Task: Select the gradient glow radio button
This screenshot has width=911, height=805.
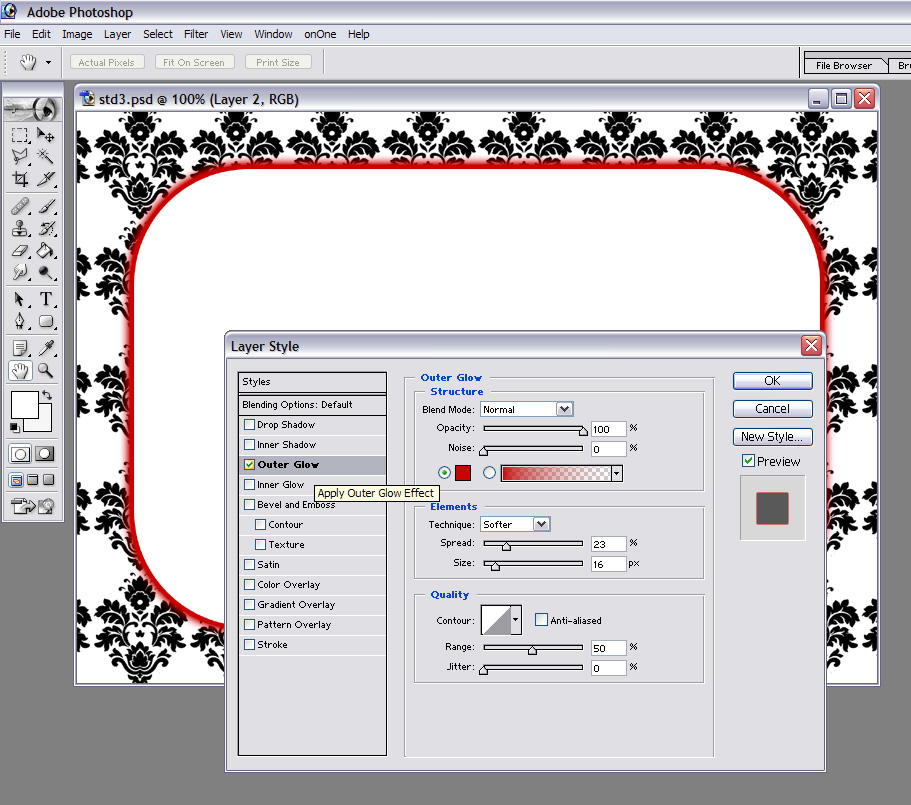Action: pos(489,473)
